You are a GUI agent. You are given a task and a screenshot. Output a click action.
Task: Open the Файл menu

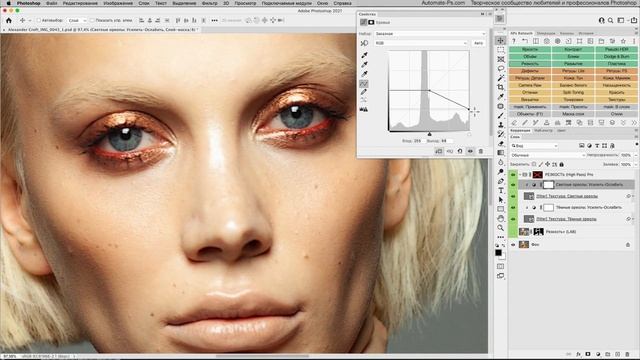click(x=52, y=3)
